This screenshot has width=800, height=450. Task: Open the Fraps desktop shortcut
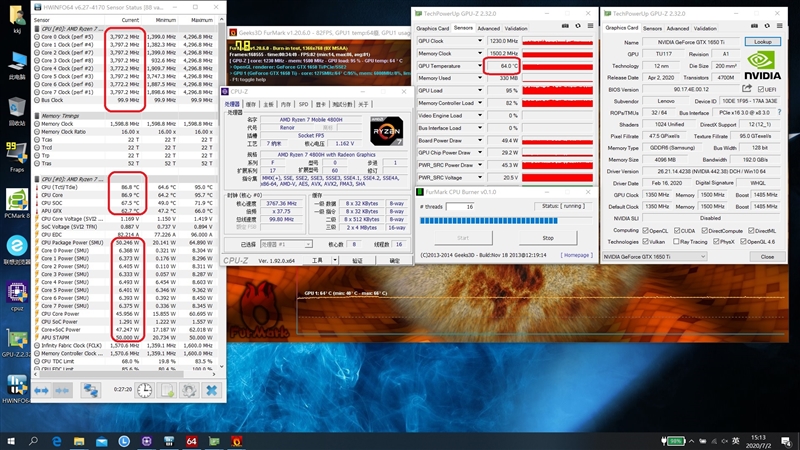(16, 157)
